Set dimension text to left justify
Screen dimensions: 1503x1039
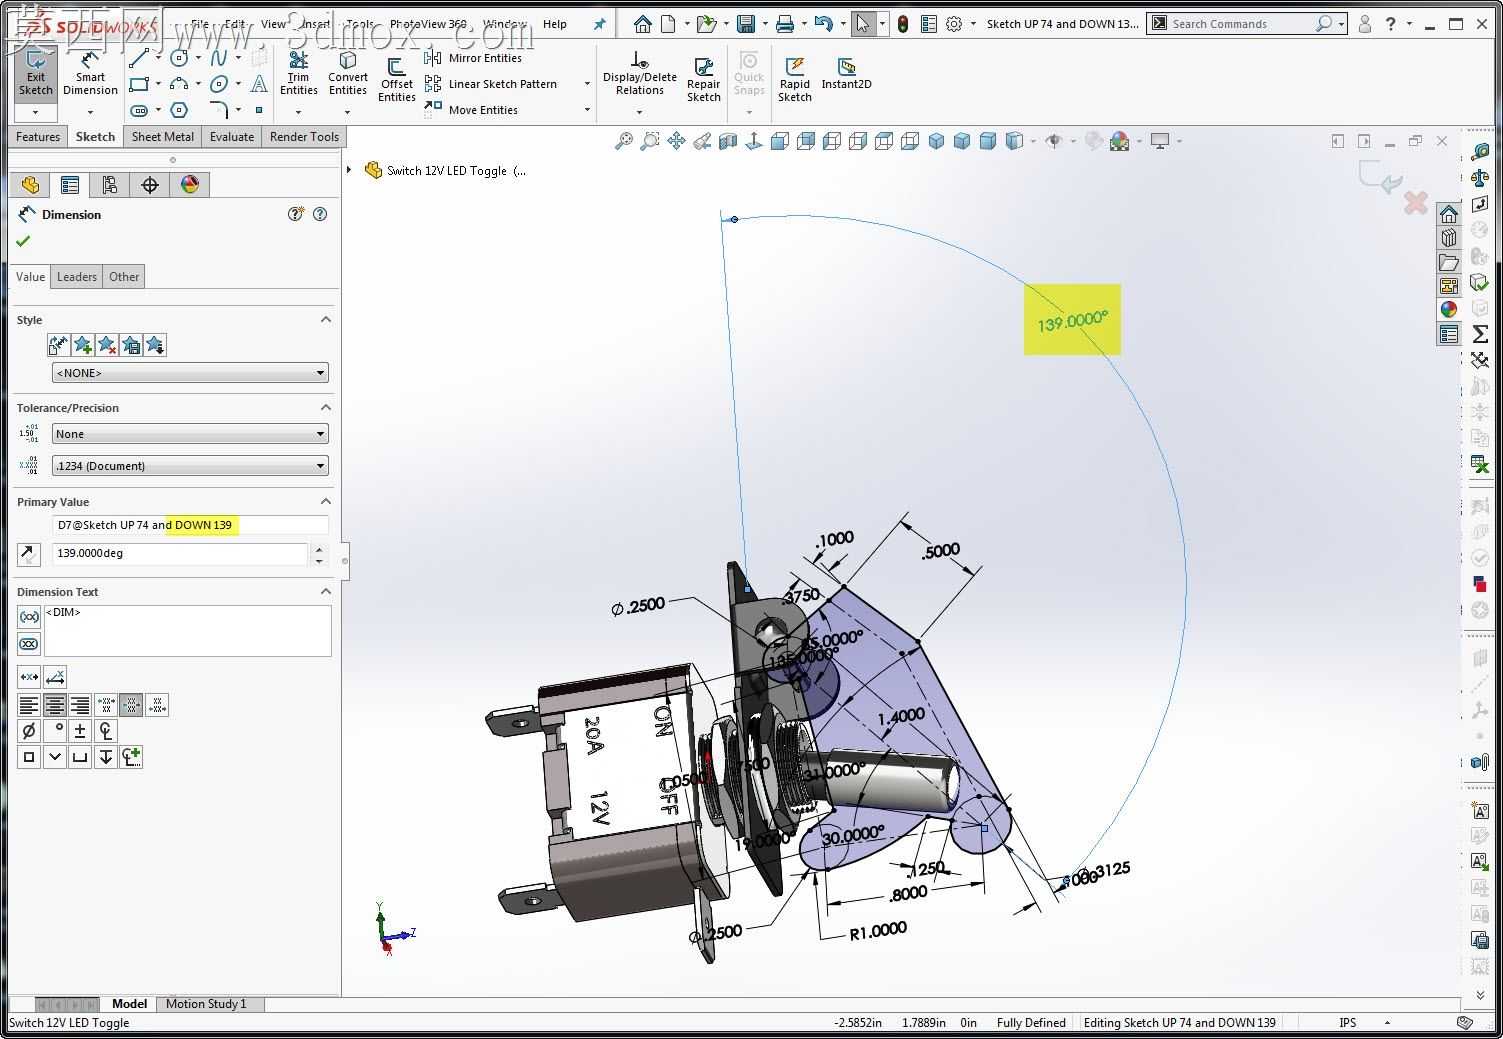click(x=29, y=706)
